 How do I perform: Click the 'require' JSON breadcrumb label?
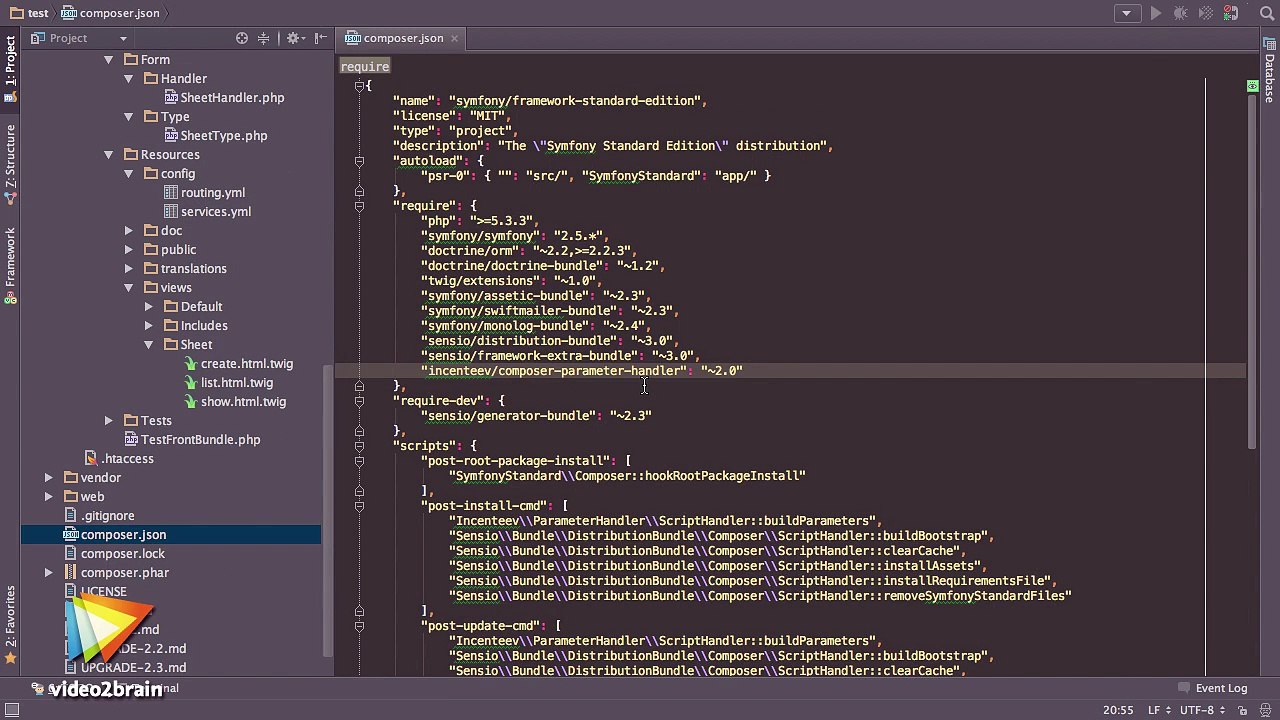coord(365,66)
